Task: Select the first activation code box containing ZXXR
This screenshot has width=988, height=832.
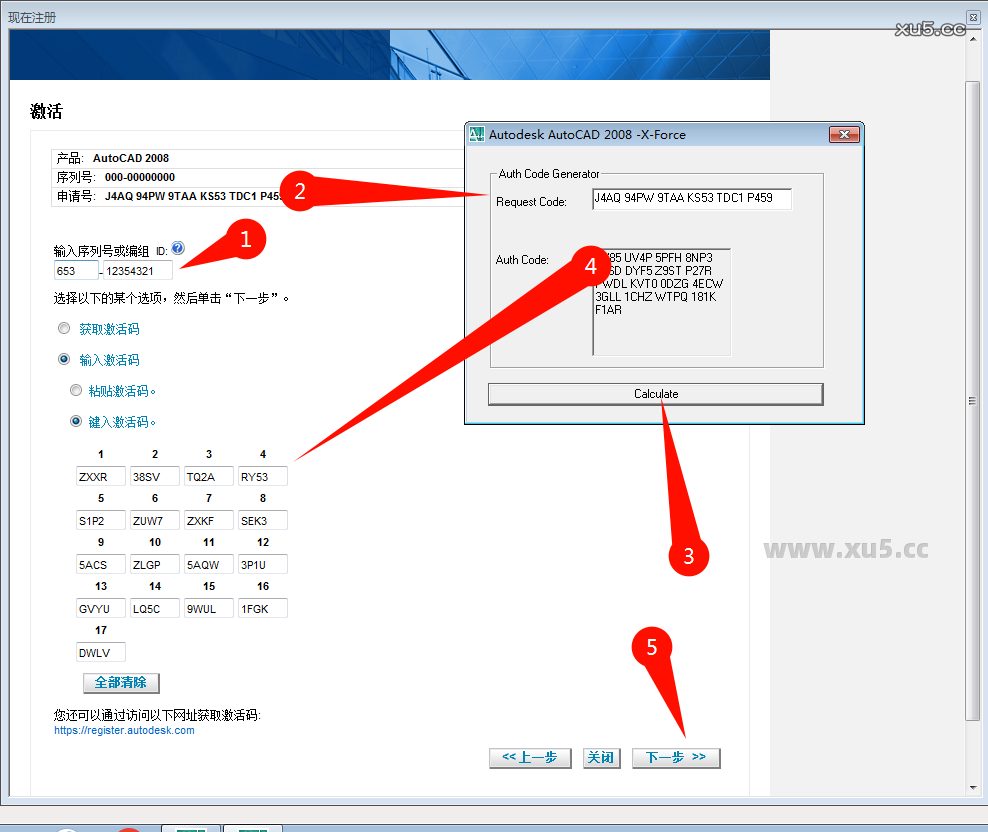Action: pos(100,476)
